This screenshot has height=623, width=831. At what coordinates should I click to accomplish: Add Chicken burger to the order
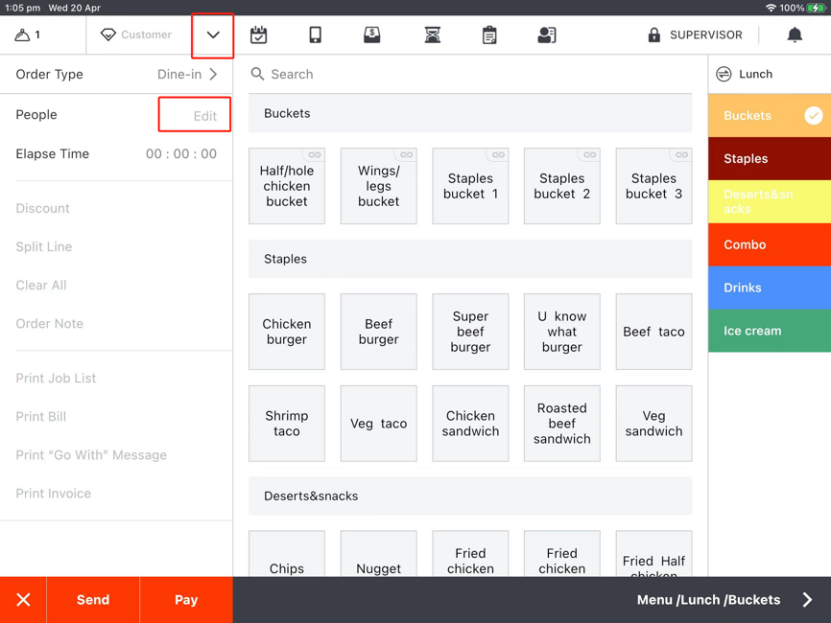[x=287, y=332]
